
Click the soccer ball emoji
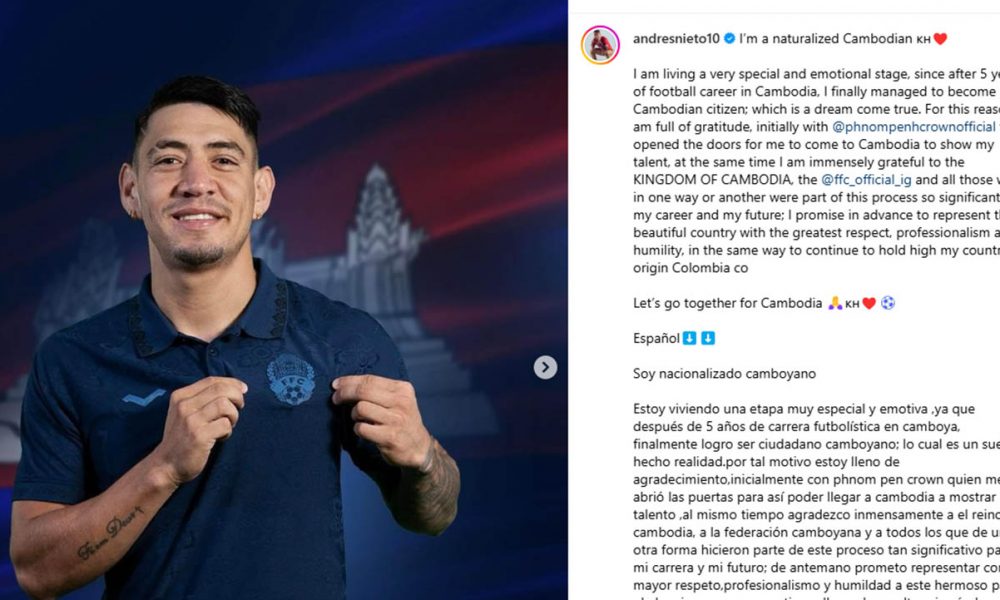(x=888, y=304)
